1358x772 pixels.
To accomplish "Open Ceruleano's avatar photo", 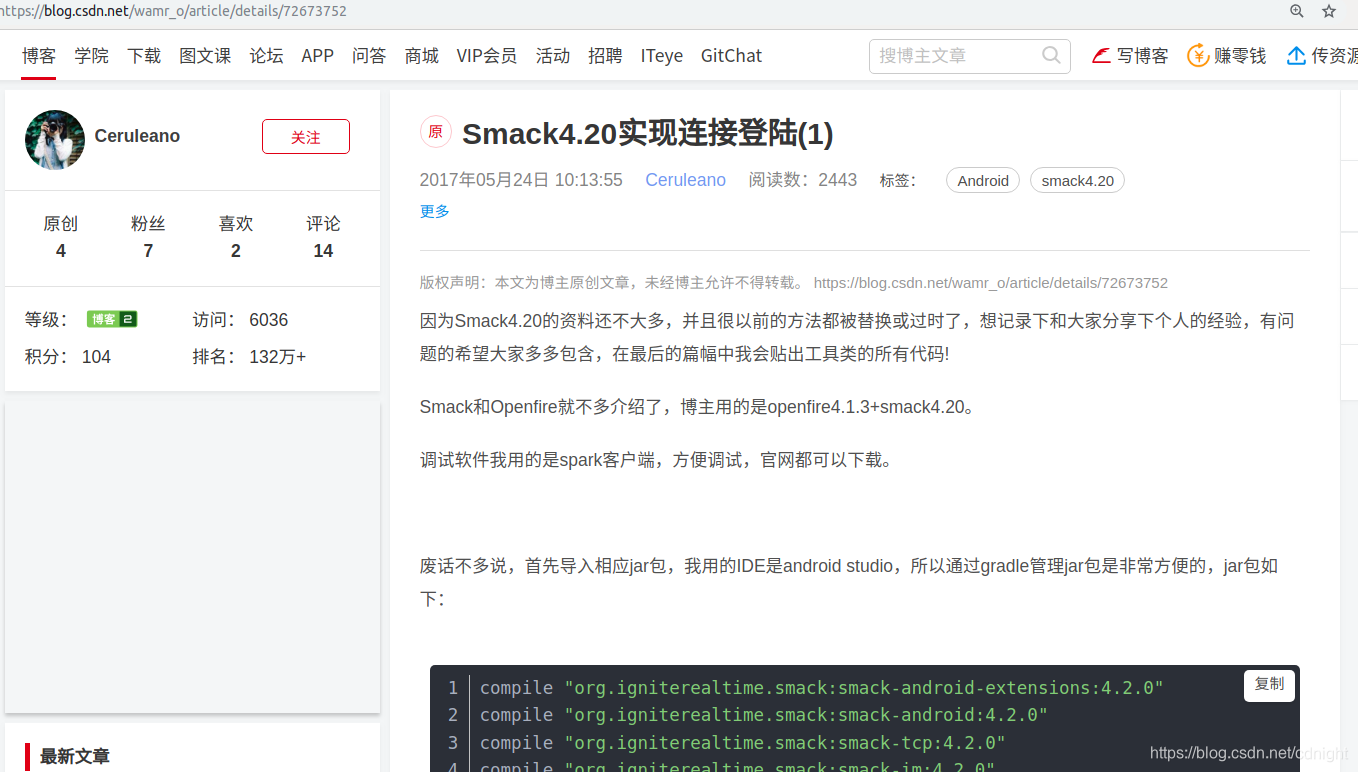I will click(x=55, y=140).
